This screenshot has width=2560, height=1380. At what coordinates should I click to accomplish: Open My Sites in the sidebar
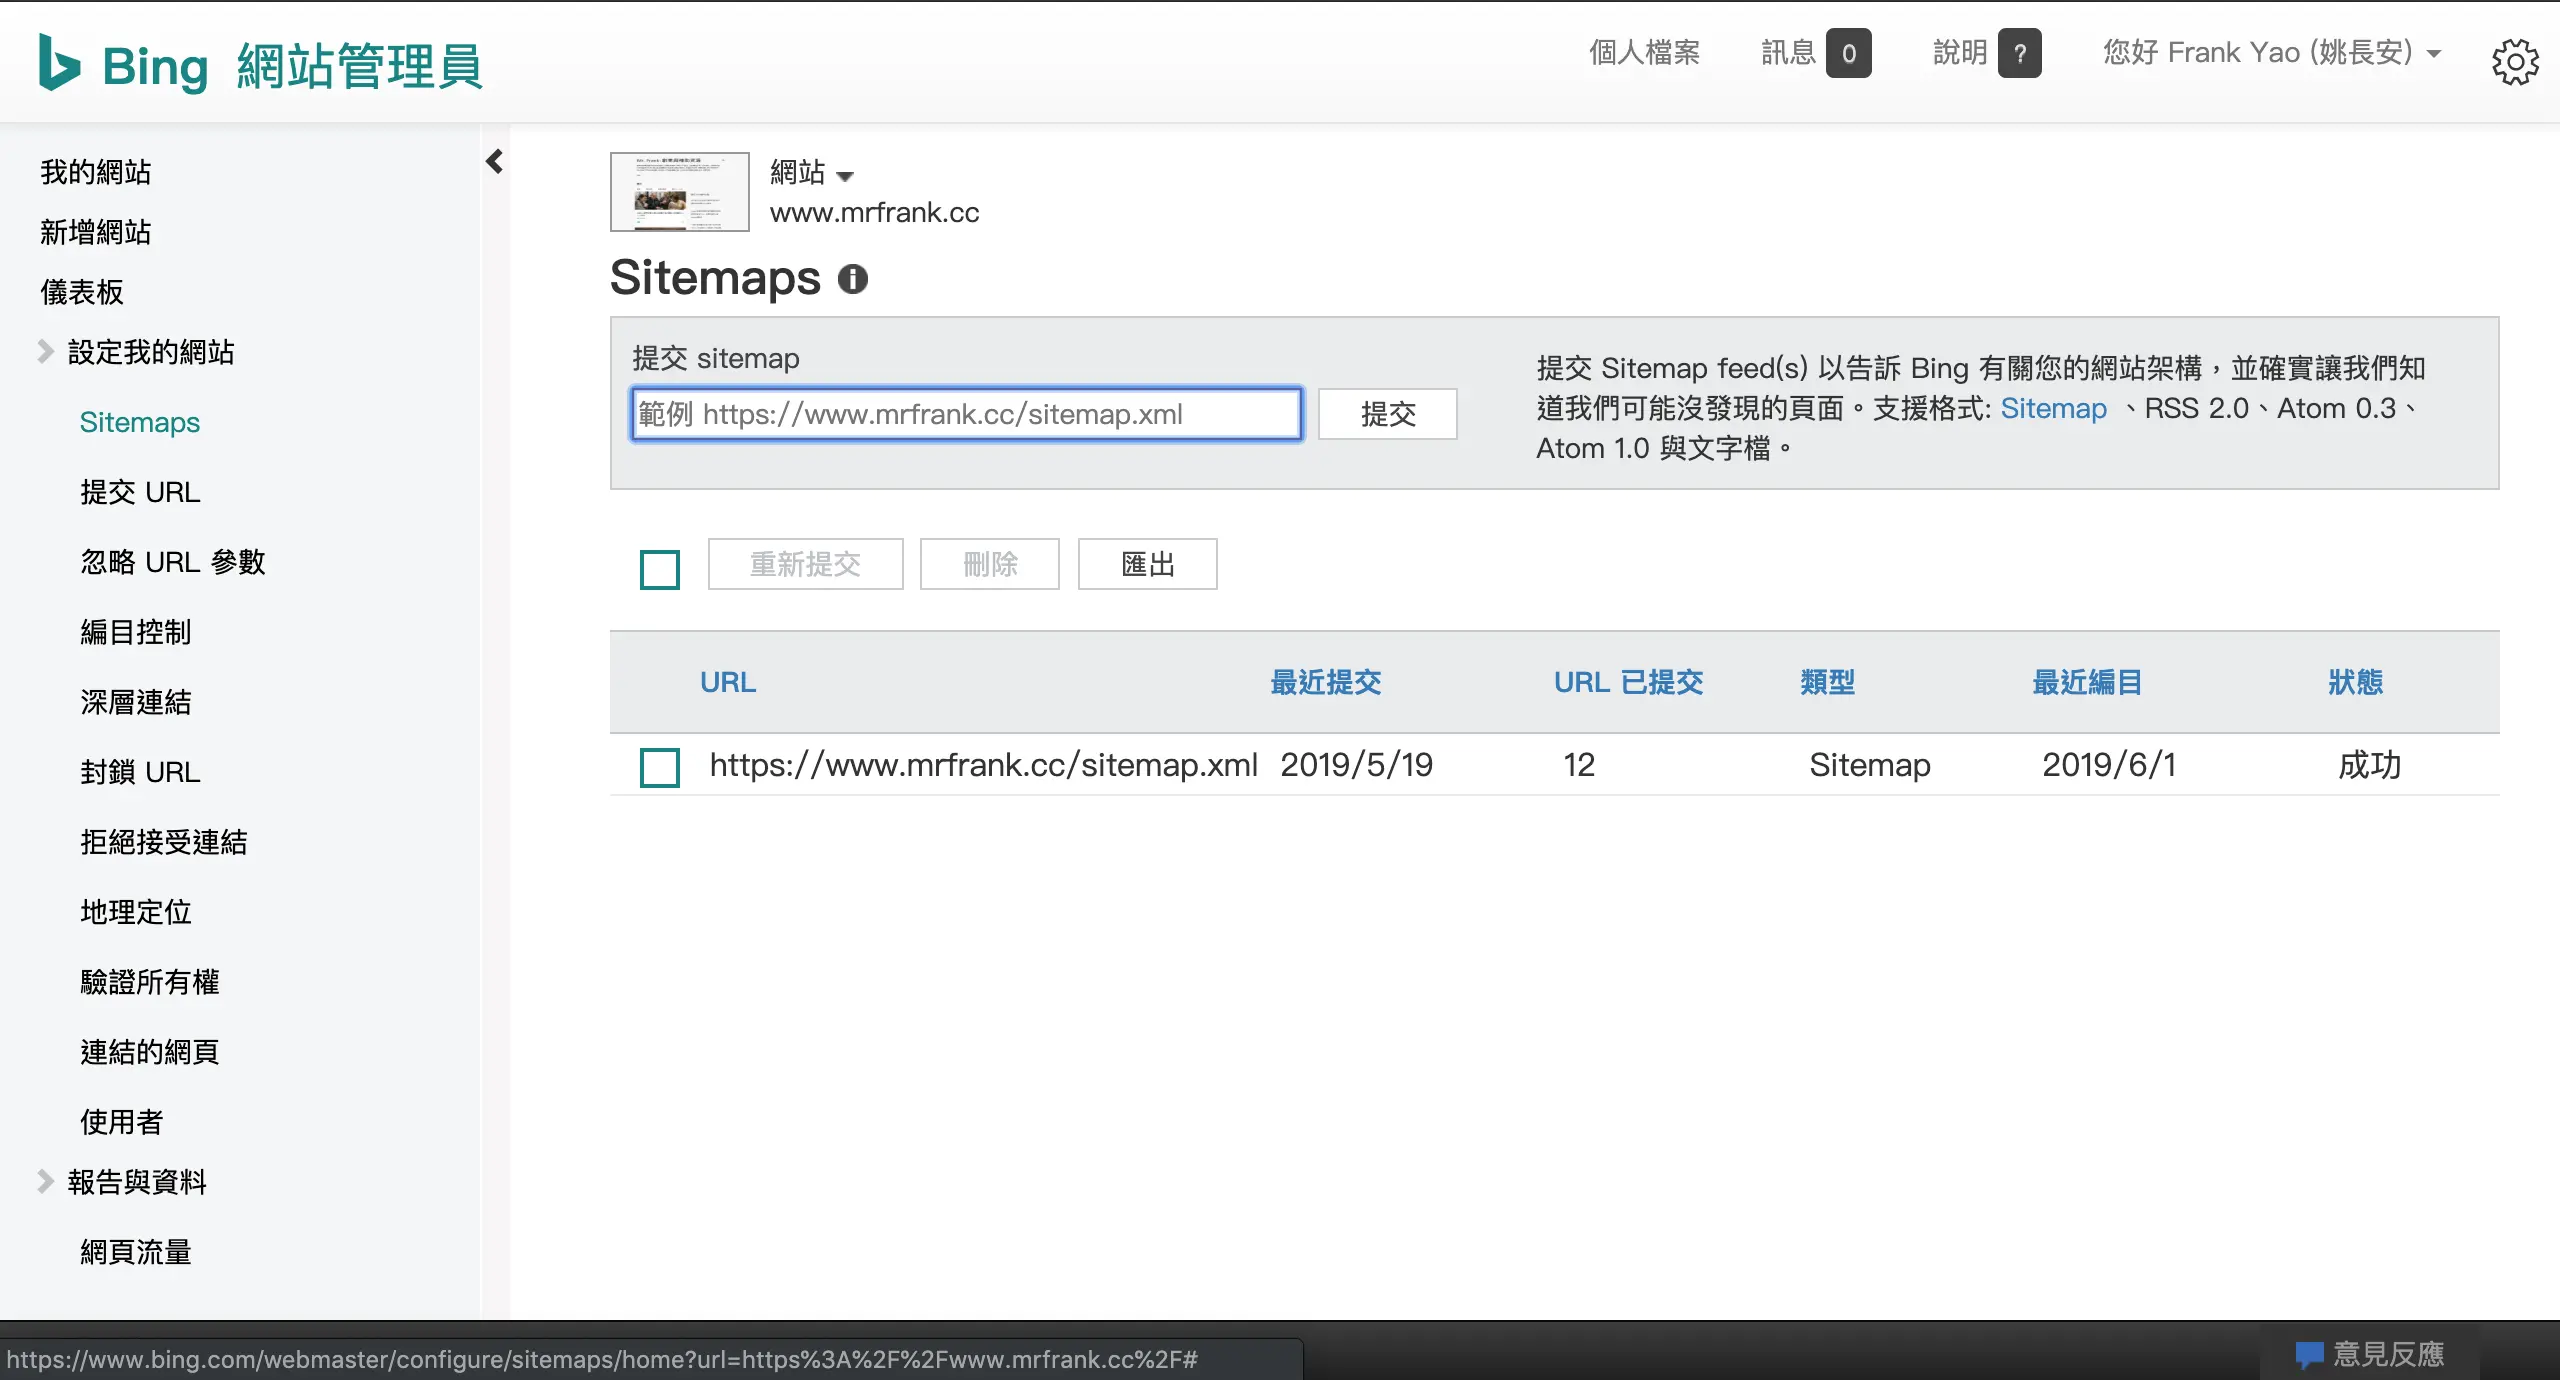[x=96, y=172]
